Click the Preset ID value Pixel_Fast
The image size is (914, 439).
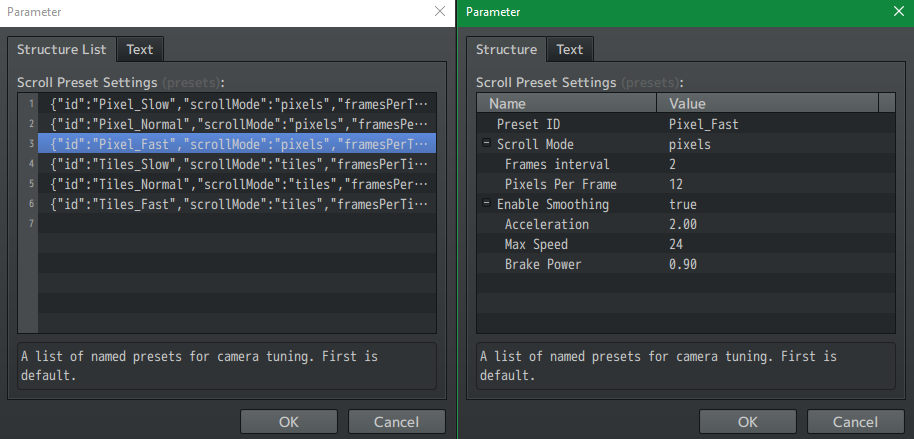click(703, 124)
